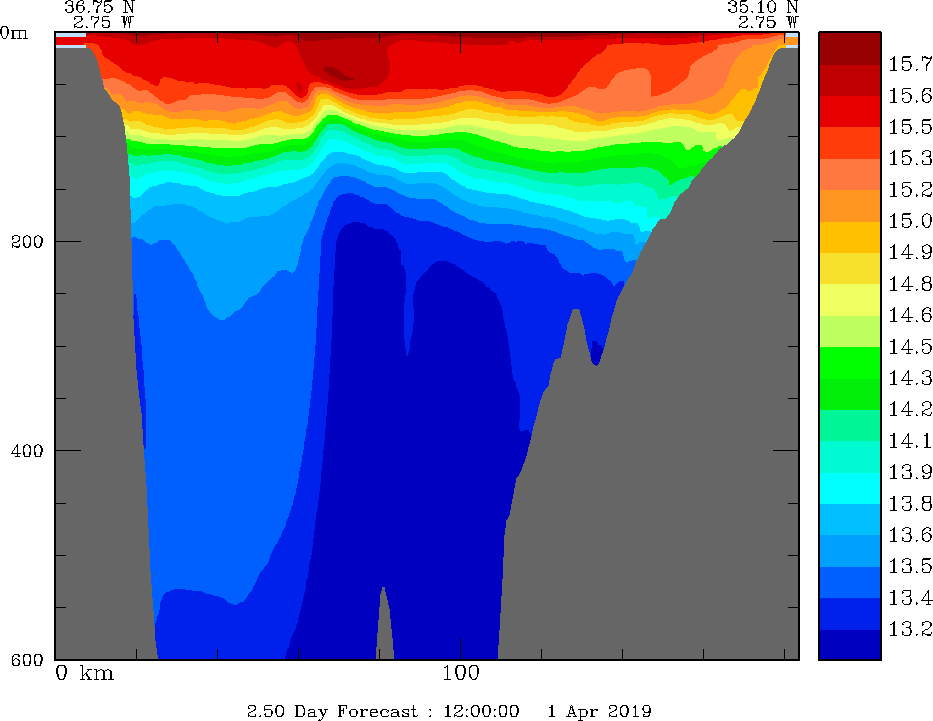Pick the yellow swatch between 14.8 and 14.6

coord(850,299)
